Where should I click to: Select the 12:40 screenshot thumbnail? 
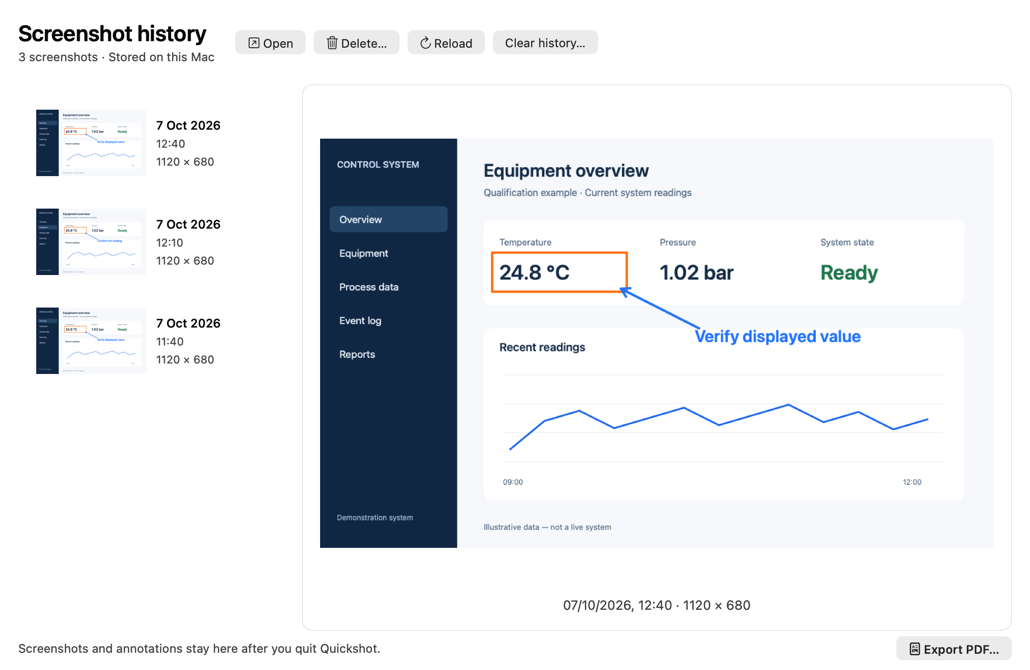click(x=91, y=143)
